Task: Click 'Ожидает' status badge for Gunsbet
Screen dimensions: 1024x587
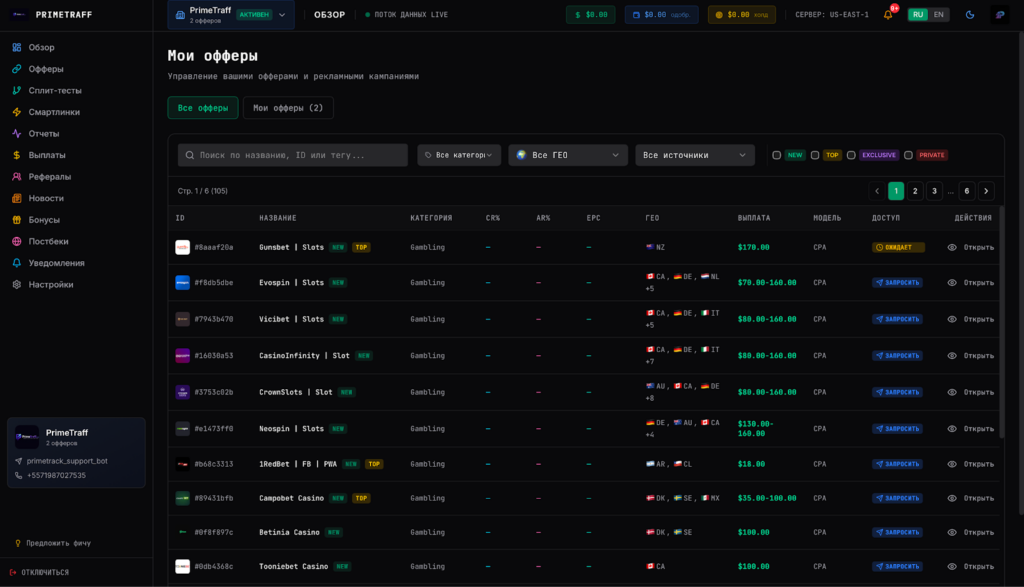Action: pyautogui.click(x=898, y=247)
